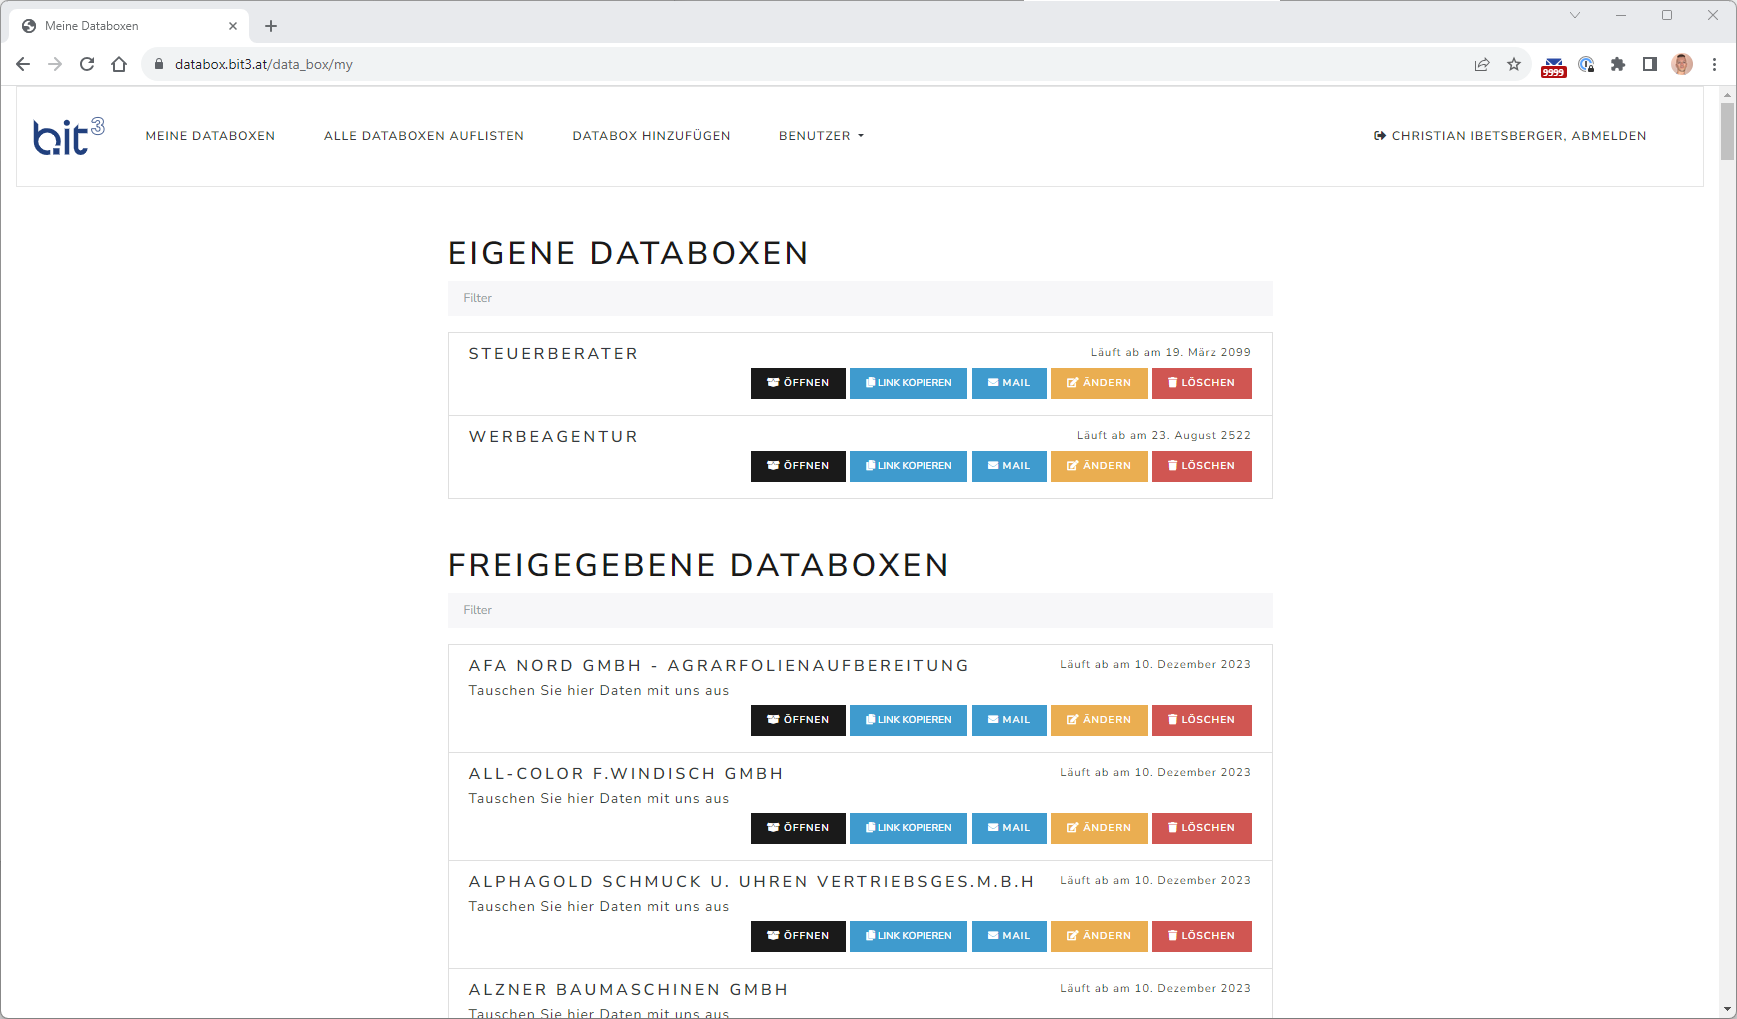The width and height of the screenshot is (1737, 1019).
Task: Open the Chrome profile avatar
Action: tap(1682, 64)
